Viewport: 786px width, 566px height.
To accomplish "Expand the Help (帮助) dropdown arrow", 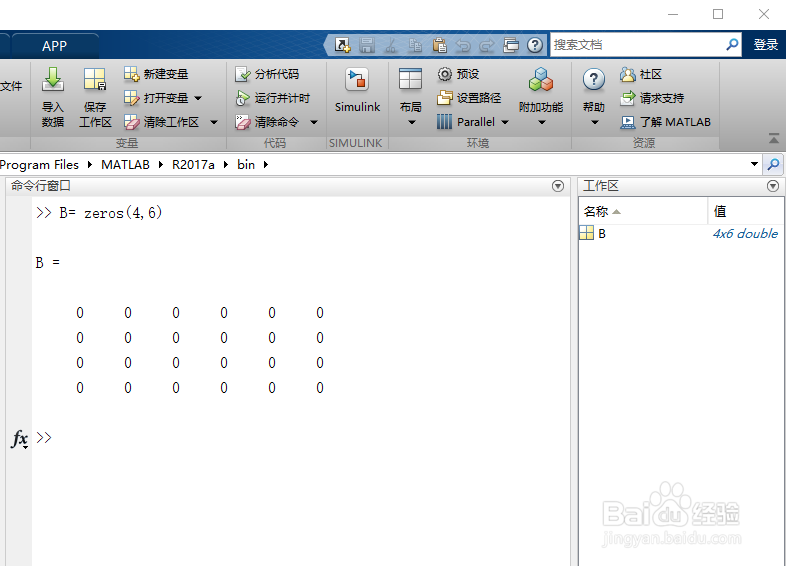I will (595, 122).
